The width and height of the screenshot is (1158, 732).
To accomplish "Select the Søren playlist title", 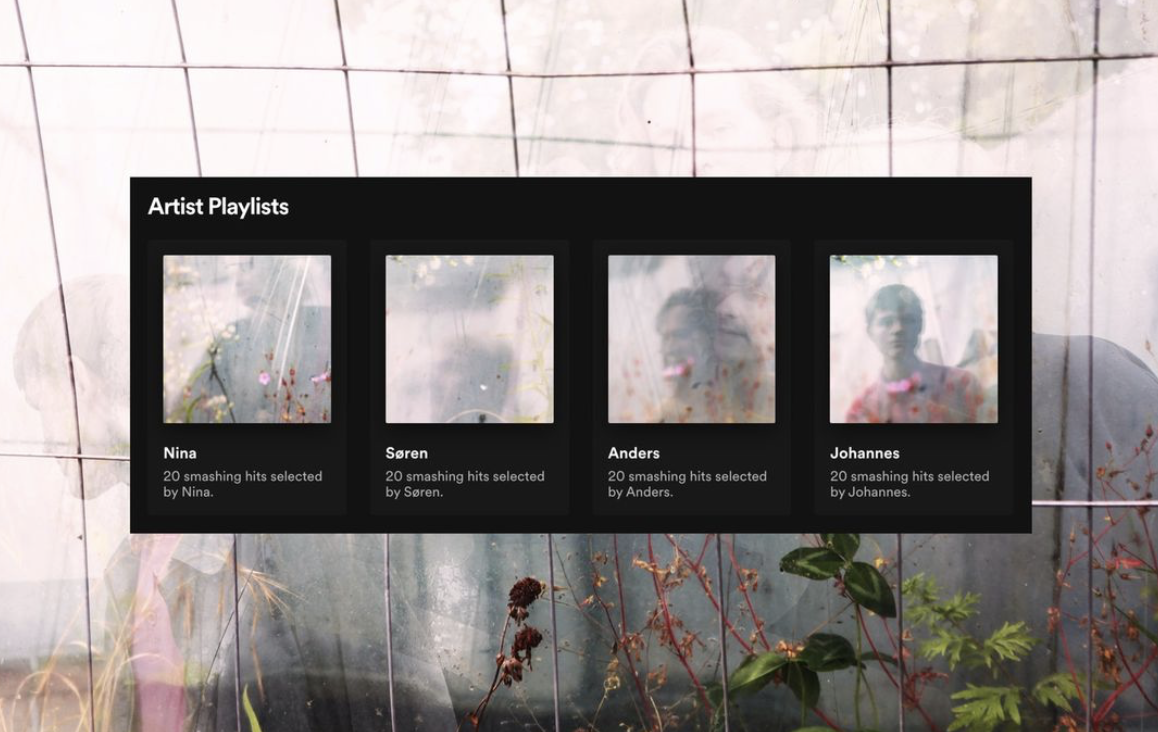I will tap(406, 453).
